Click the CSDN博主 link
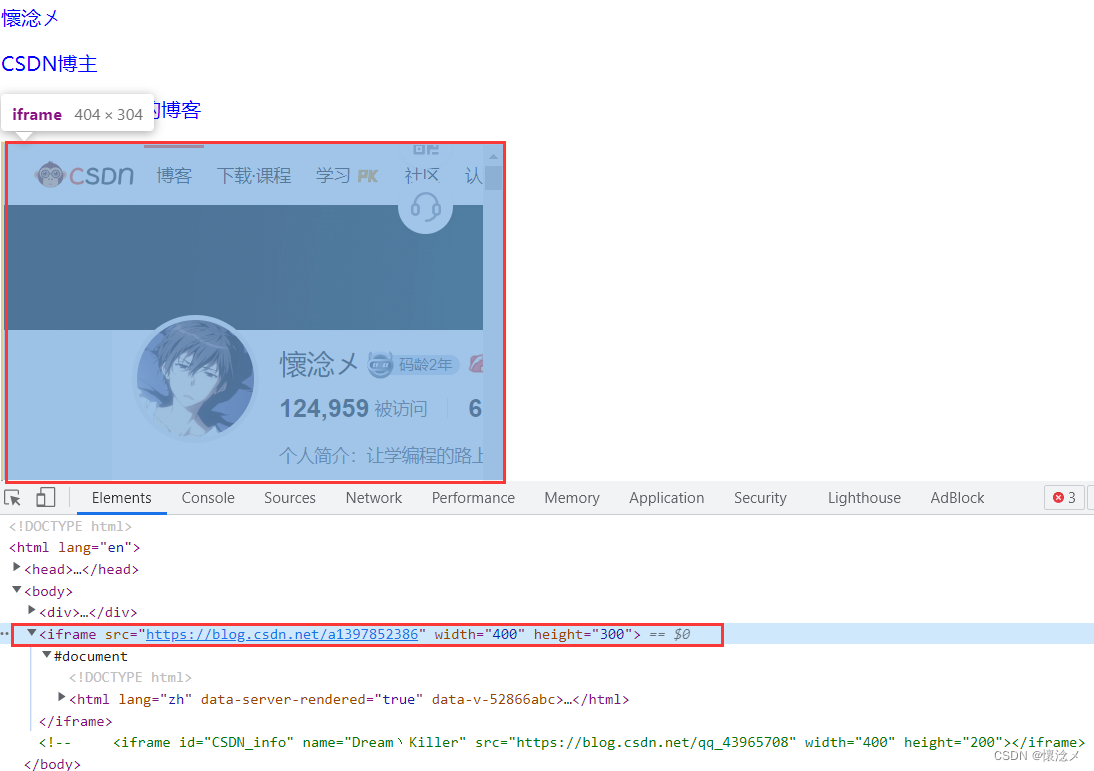Screen dimensions: 1094x771 coord(50,63)
